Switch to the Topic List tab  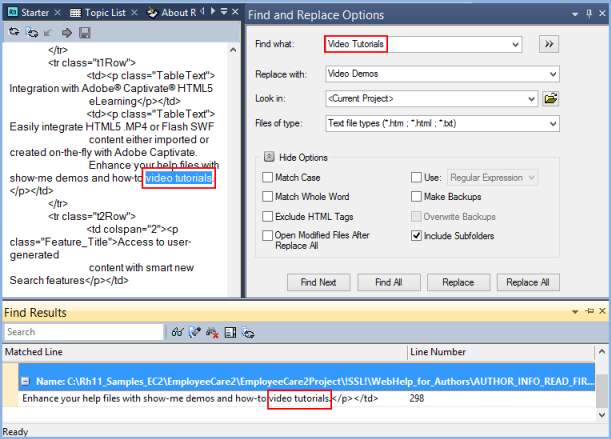tap(103, 13)
